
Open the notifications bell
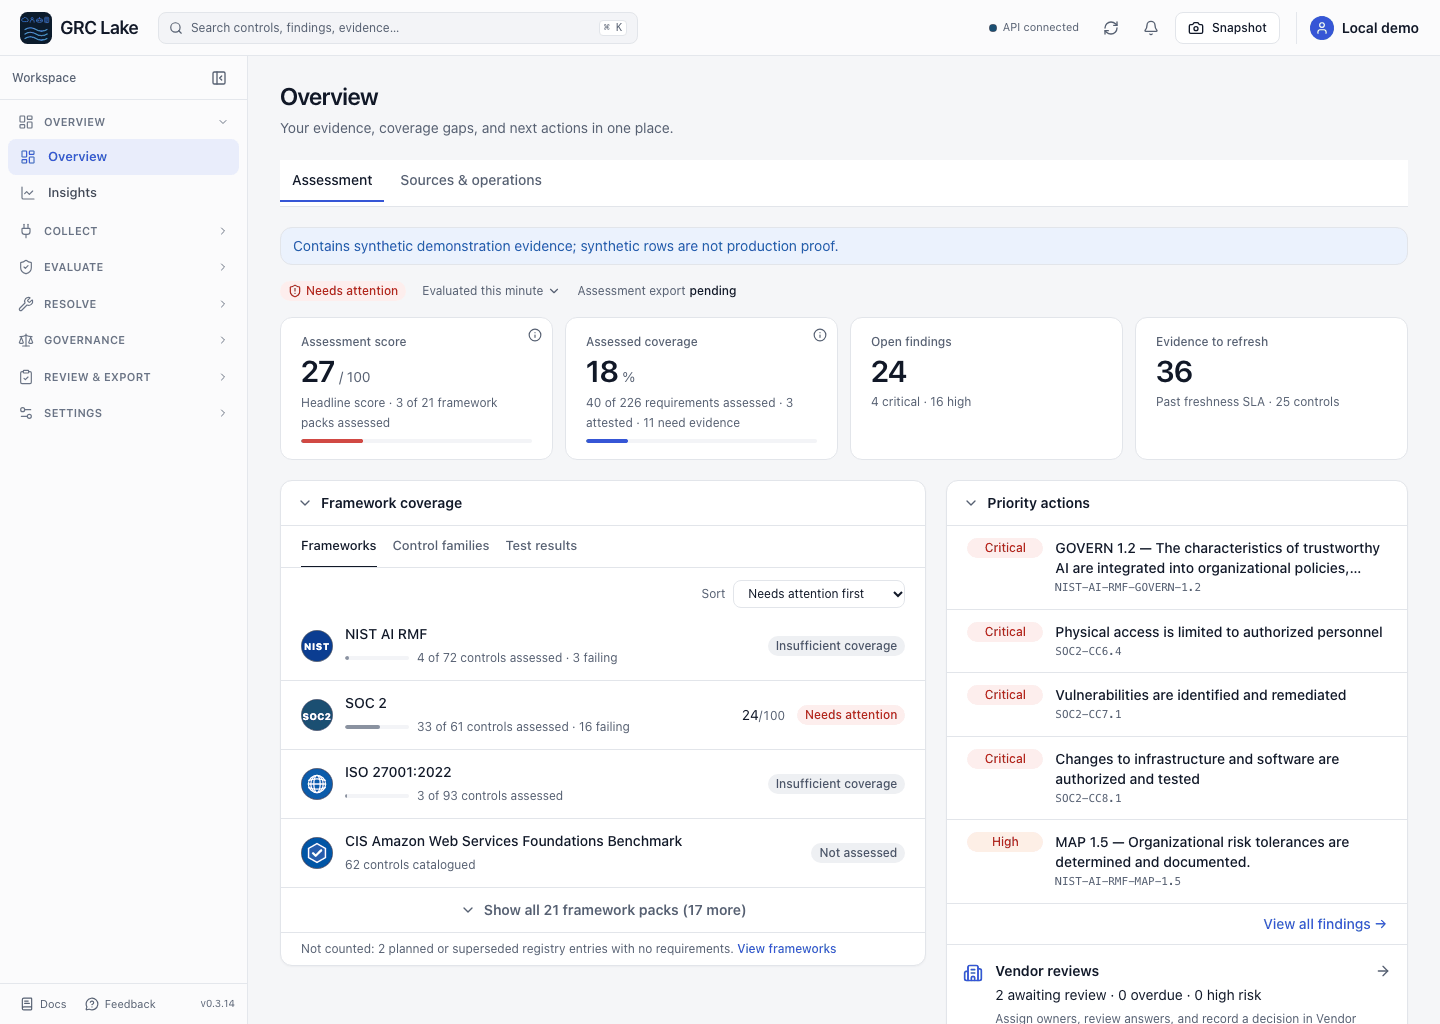pyautogui.click(x=1151, y=28)
